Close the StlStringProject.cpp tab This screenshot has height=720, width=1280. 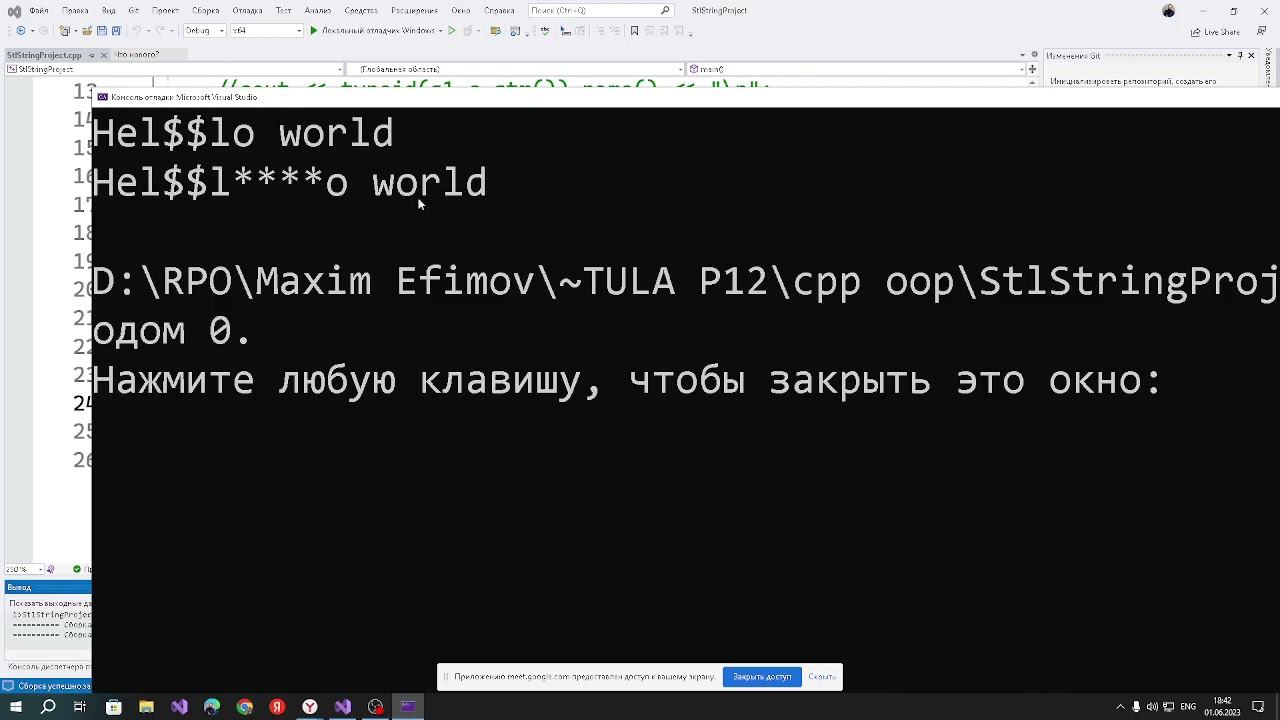(x=104, y=55)
